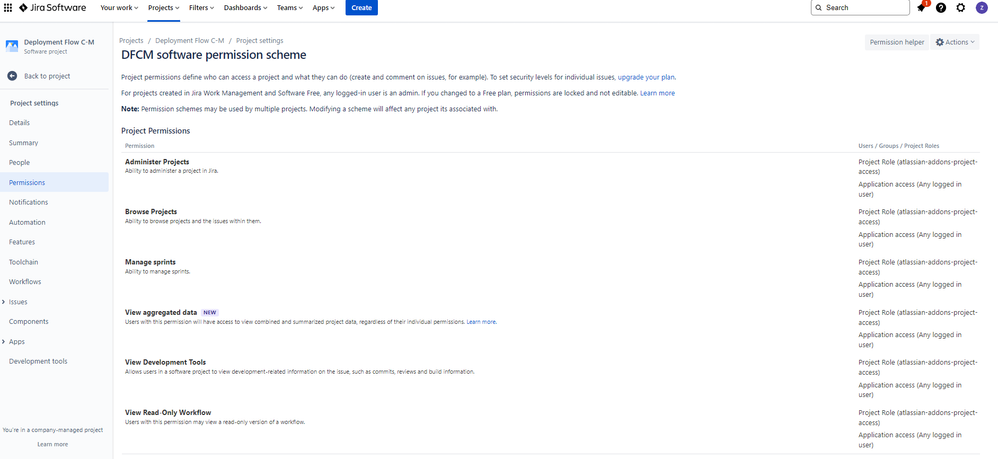This screenshot has height=459, width=998.
Task: Click the Project settings breadcrumb
Action: coord(260,40)
